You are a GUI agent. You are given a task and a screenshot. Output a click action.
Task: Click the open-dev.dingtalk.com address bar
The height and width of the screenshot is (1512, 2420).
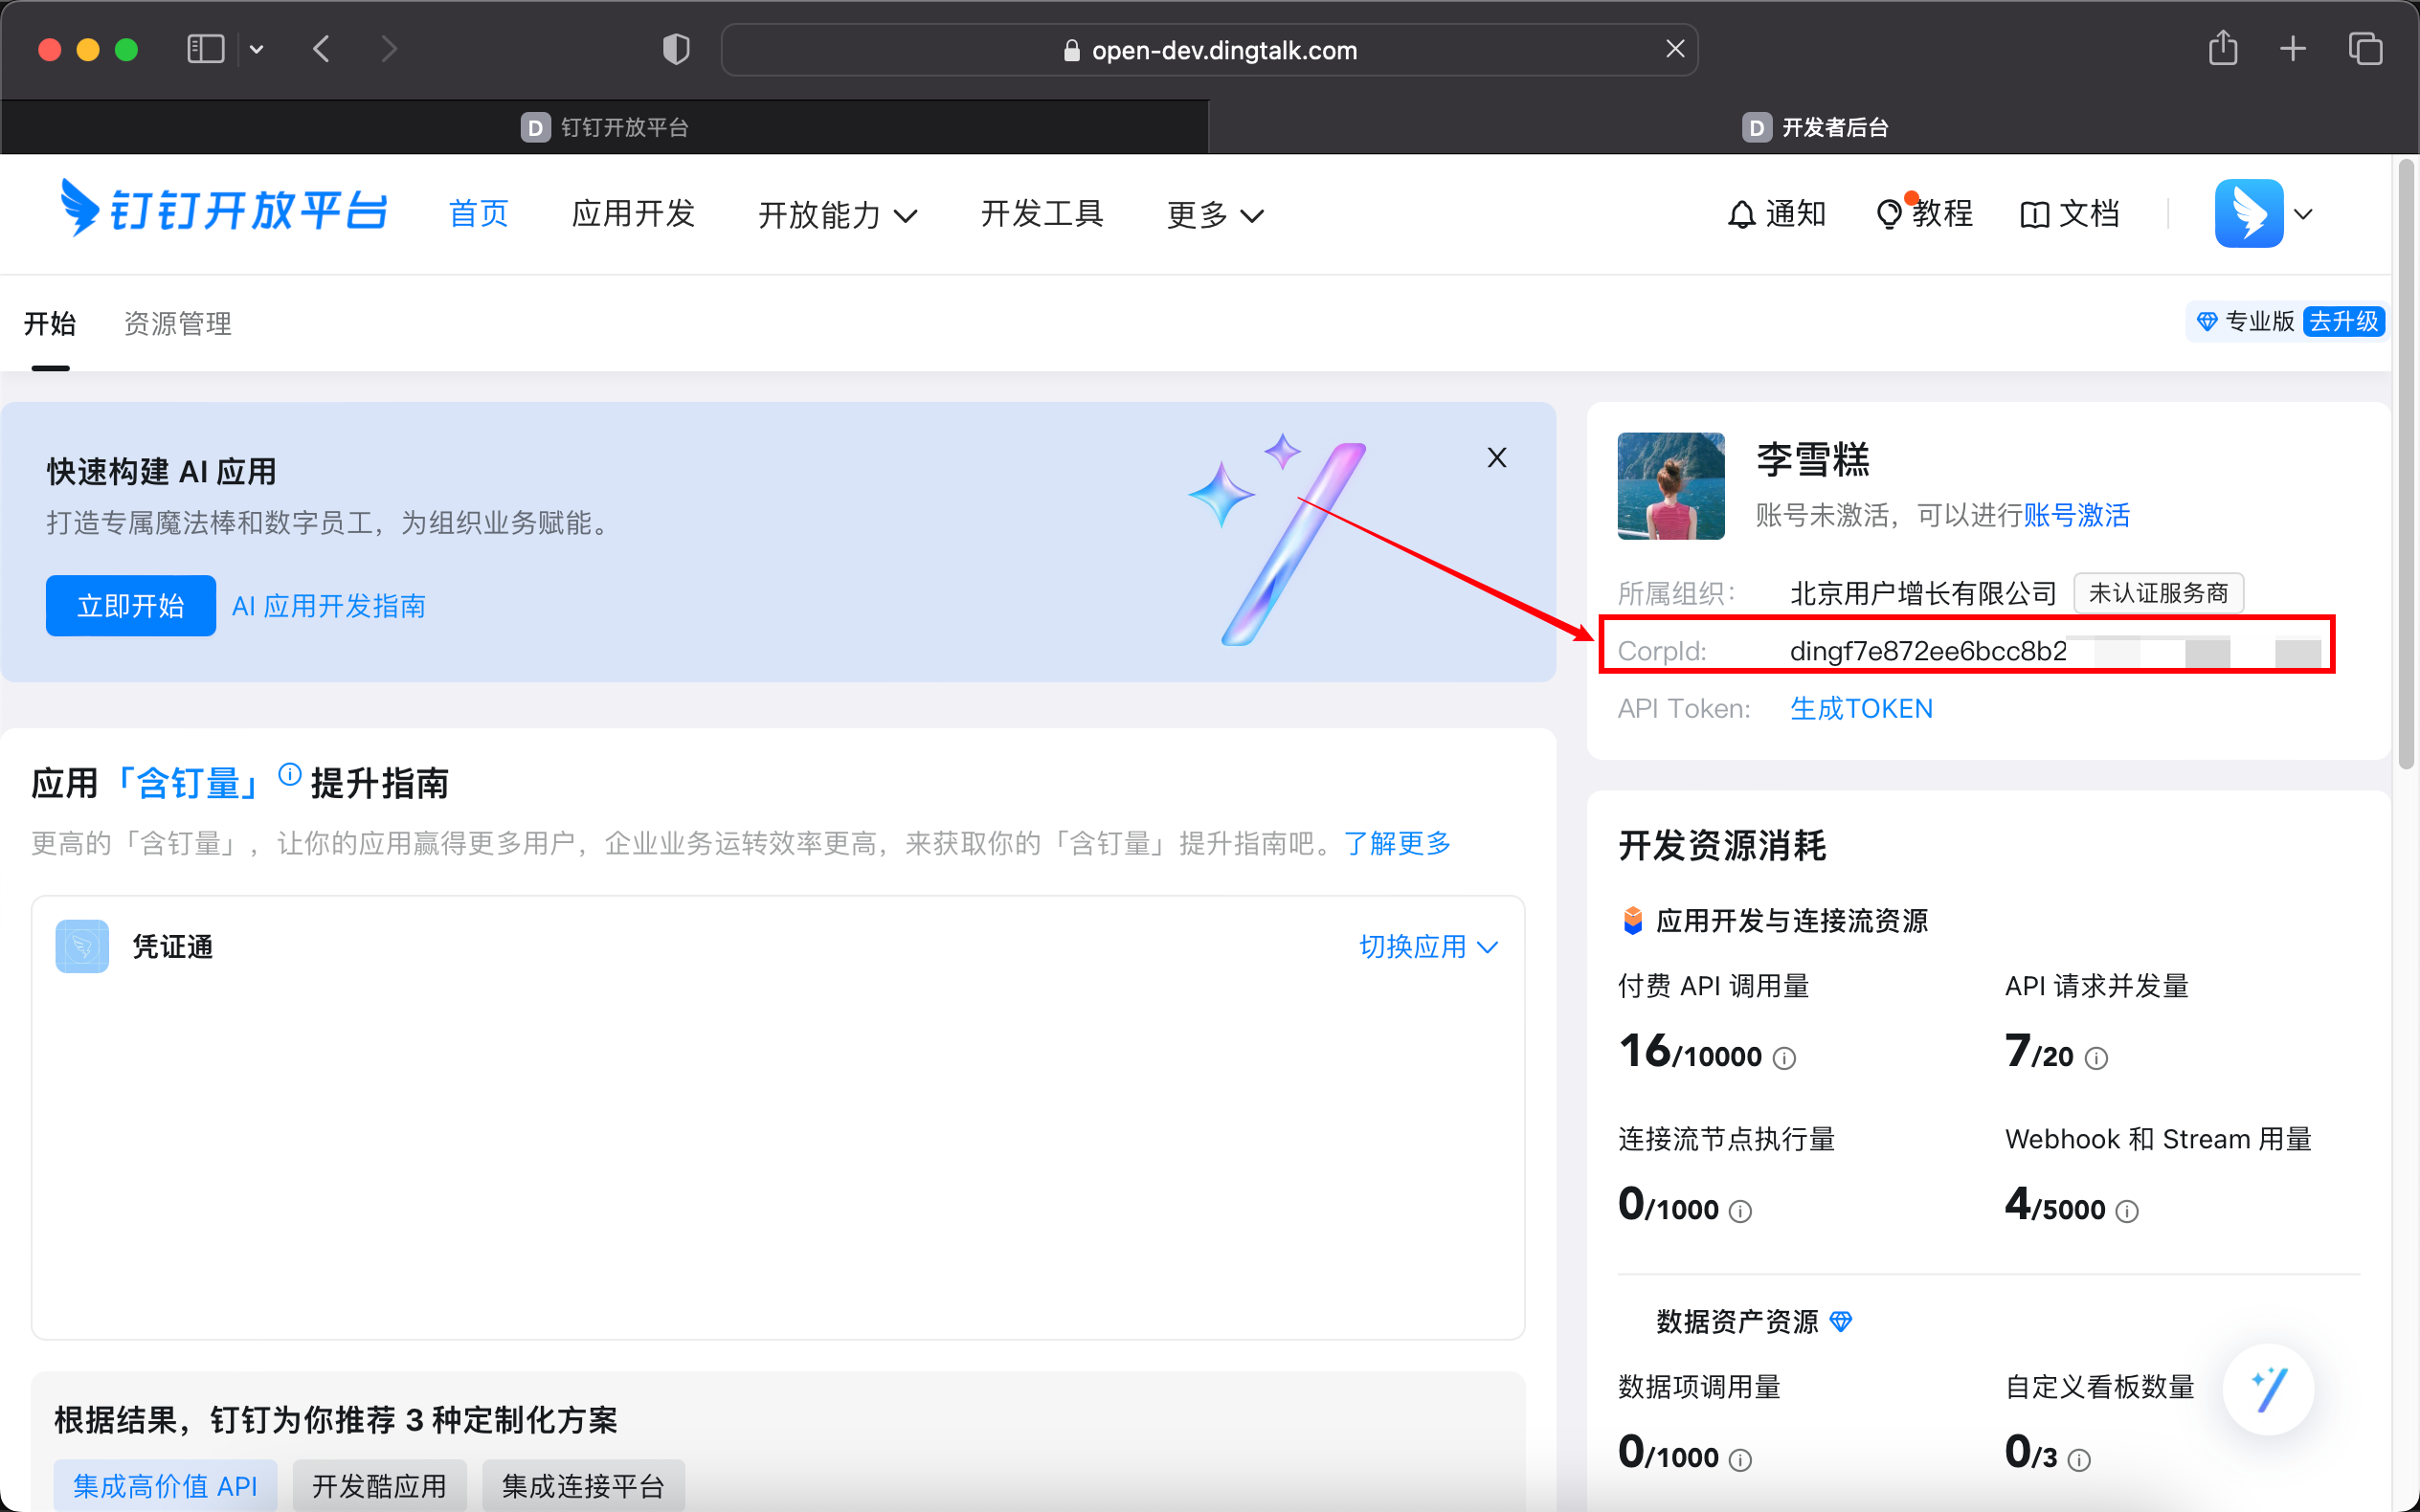1209,50
